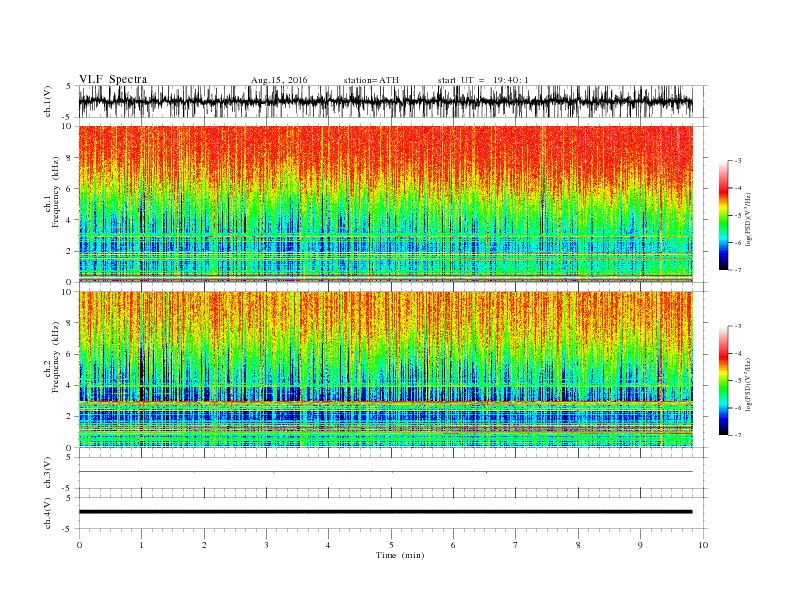Click the thin ch.3 voltage trace
792x612 pixels.
tap(385, 472)
